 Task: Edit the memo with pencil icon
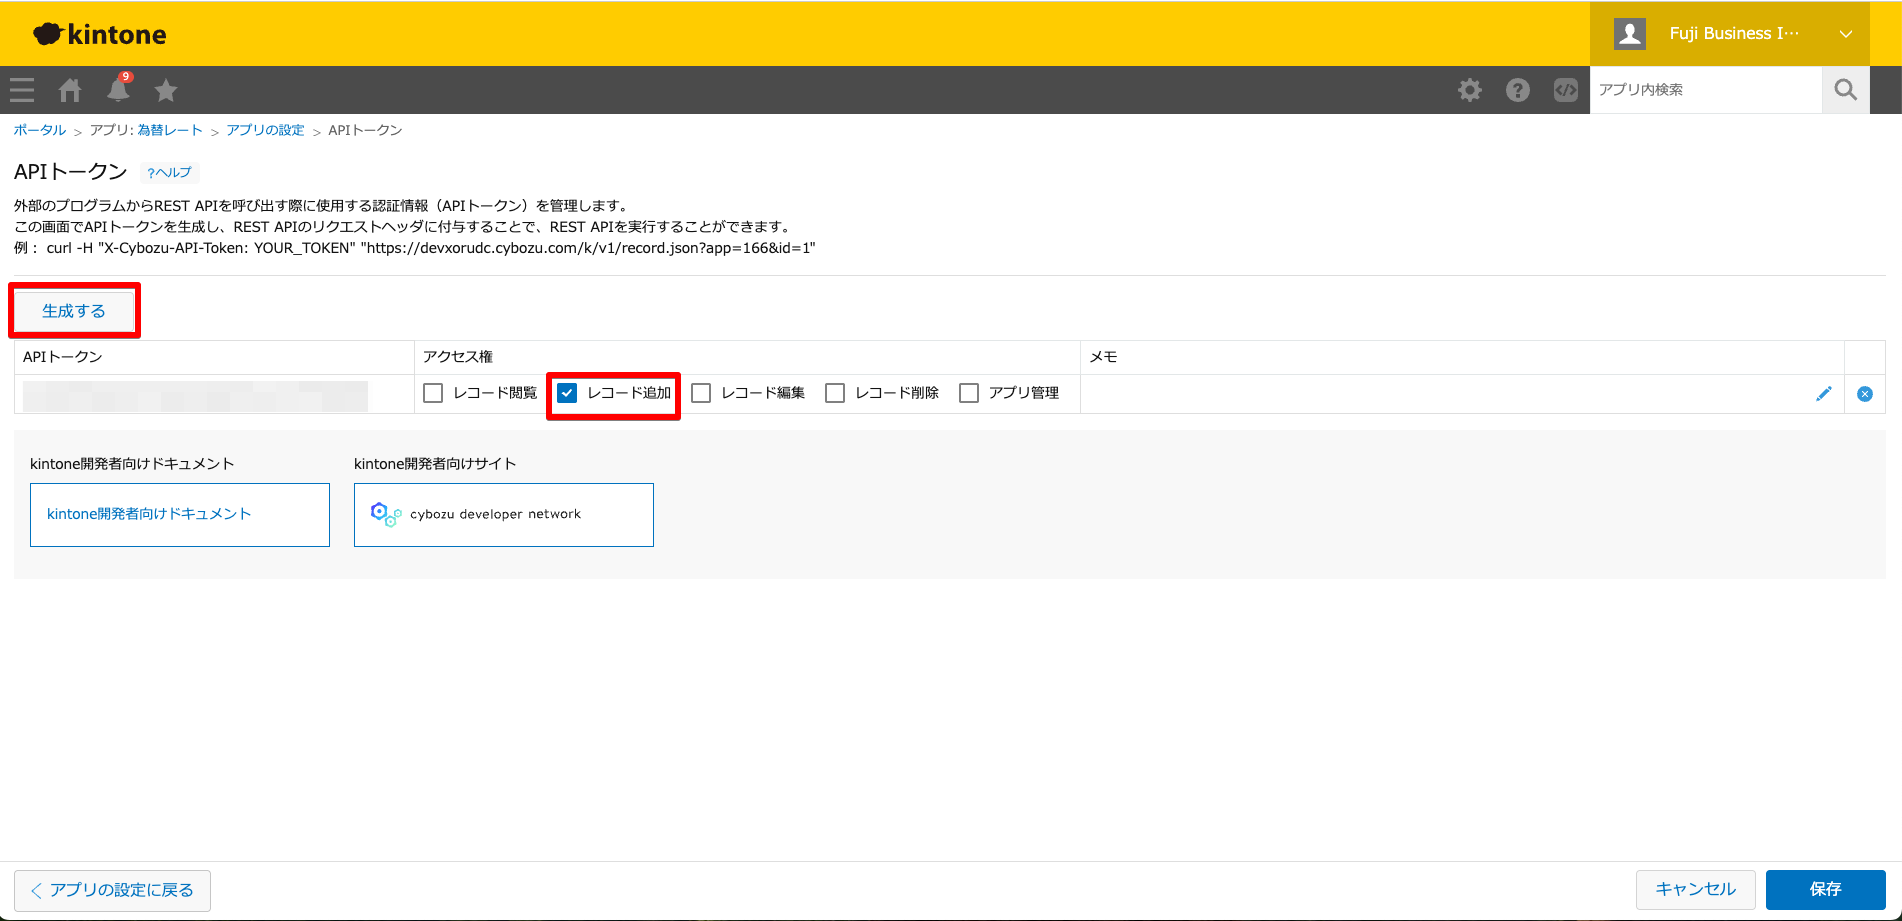(x=1824, y=394)
